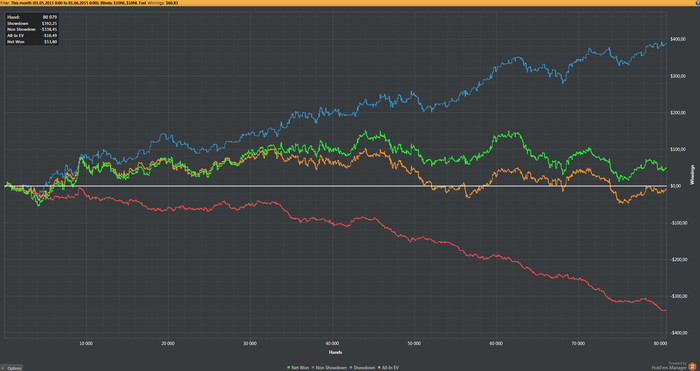Click the orange All-In EV legend marker
This screenshot has width=700, height=371.
(x=379, y=368)
